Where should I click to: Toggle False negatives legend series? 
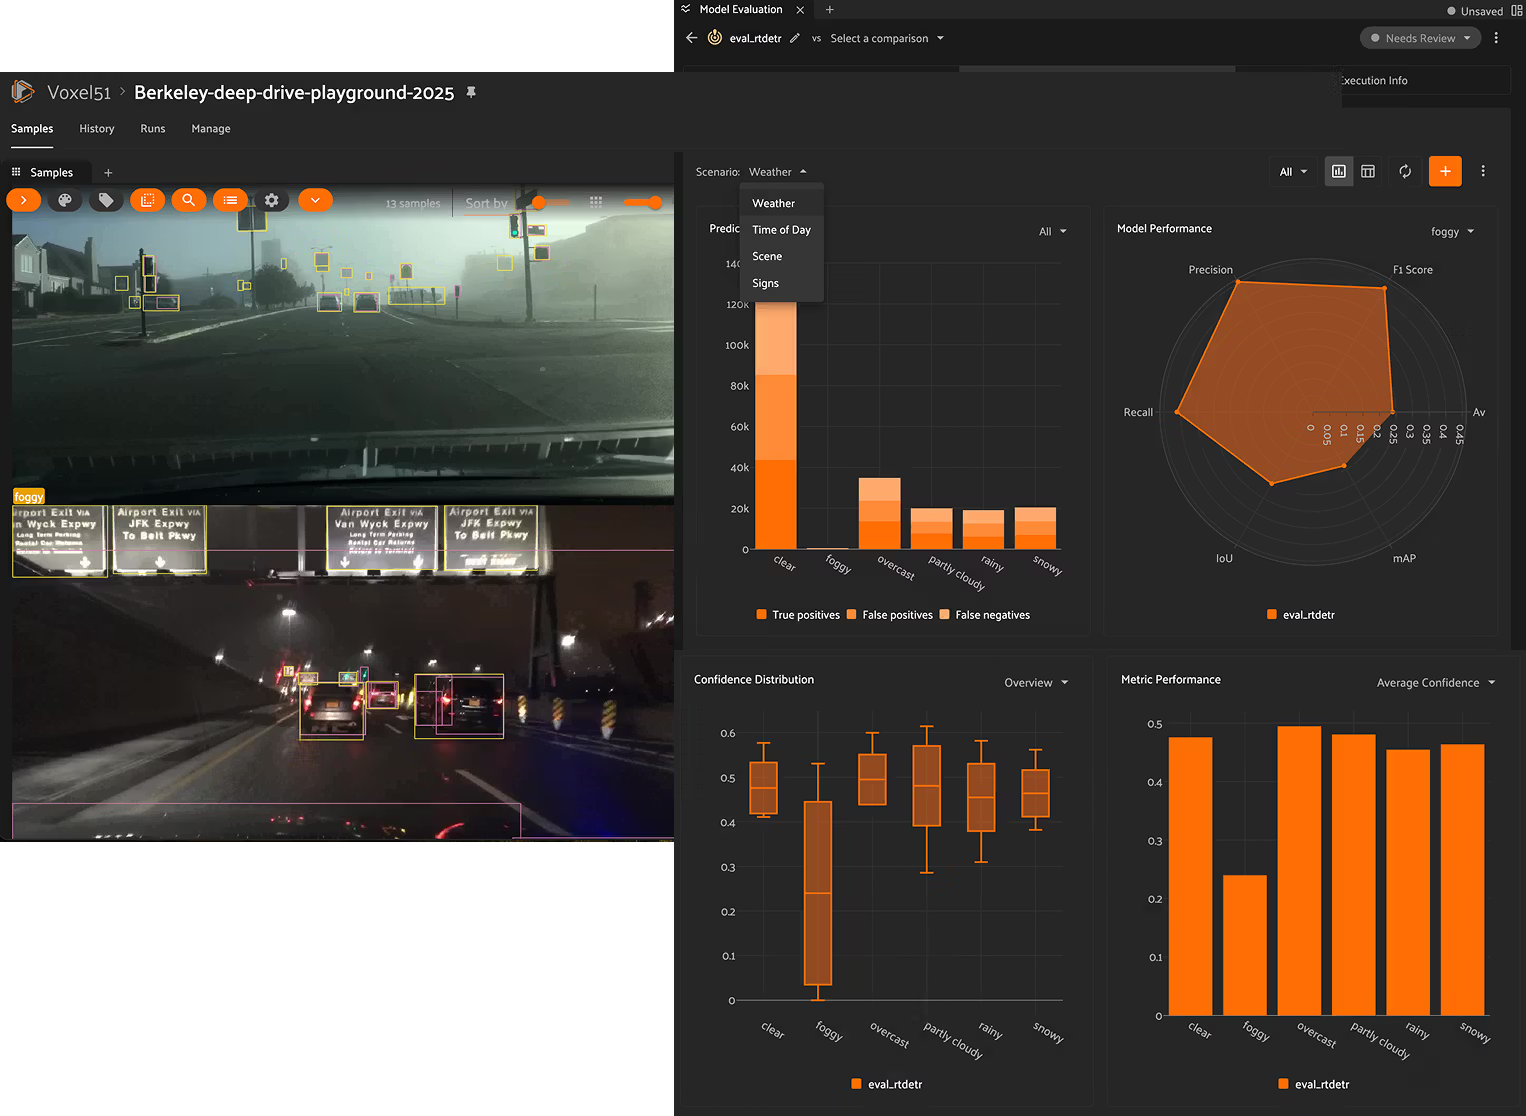pyautogui.click(x=984, y=615)
